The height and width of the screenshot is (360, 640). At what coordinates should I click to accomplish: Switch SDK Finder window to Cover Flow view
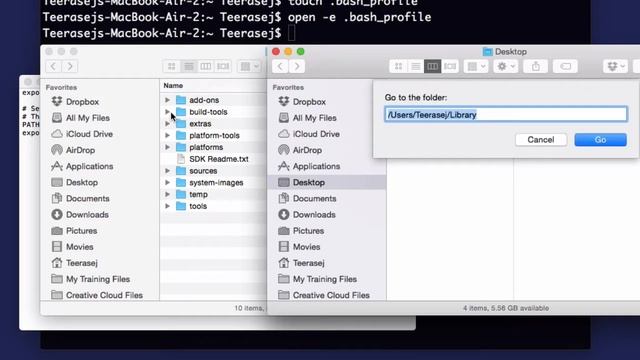click(223, 66)
